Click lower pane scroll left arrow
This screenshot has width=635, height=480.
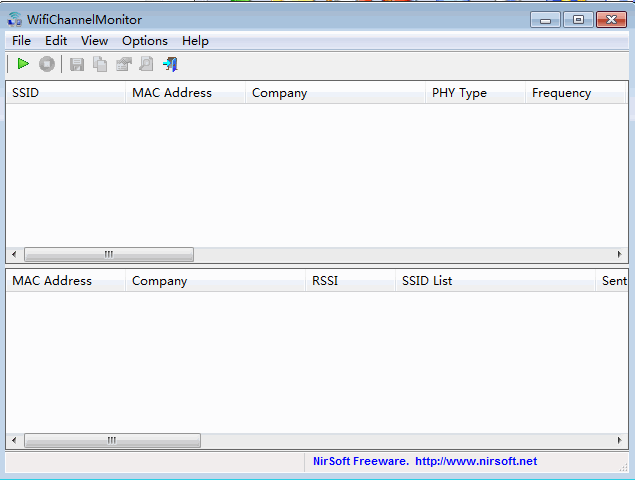14,440
